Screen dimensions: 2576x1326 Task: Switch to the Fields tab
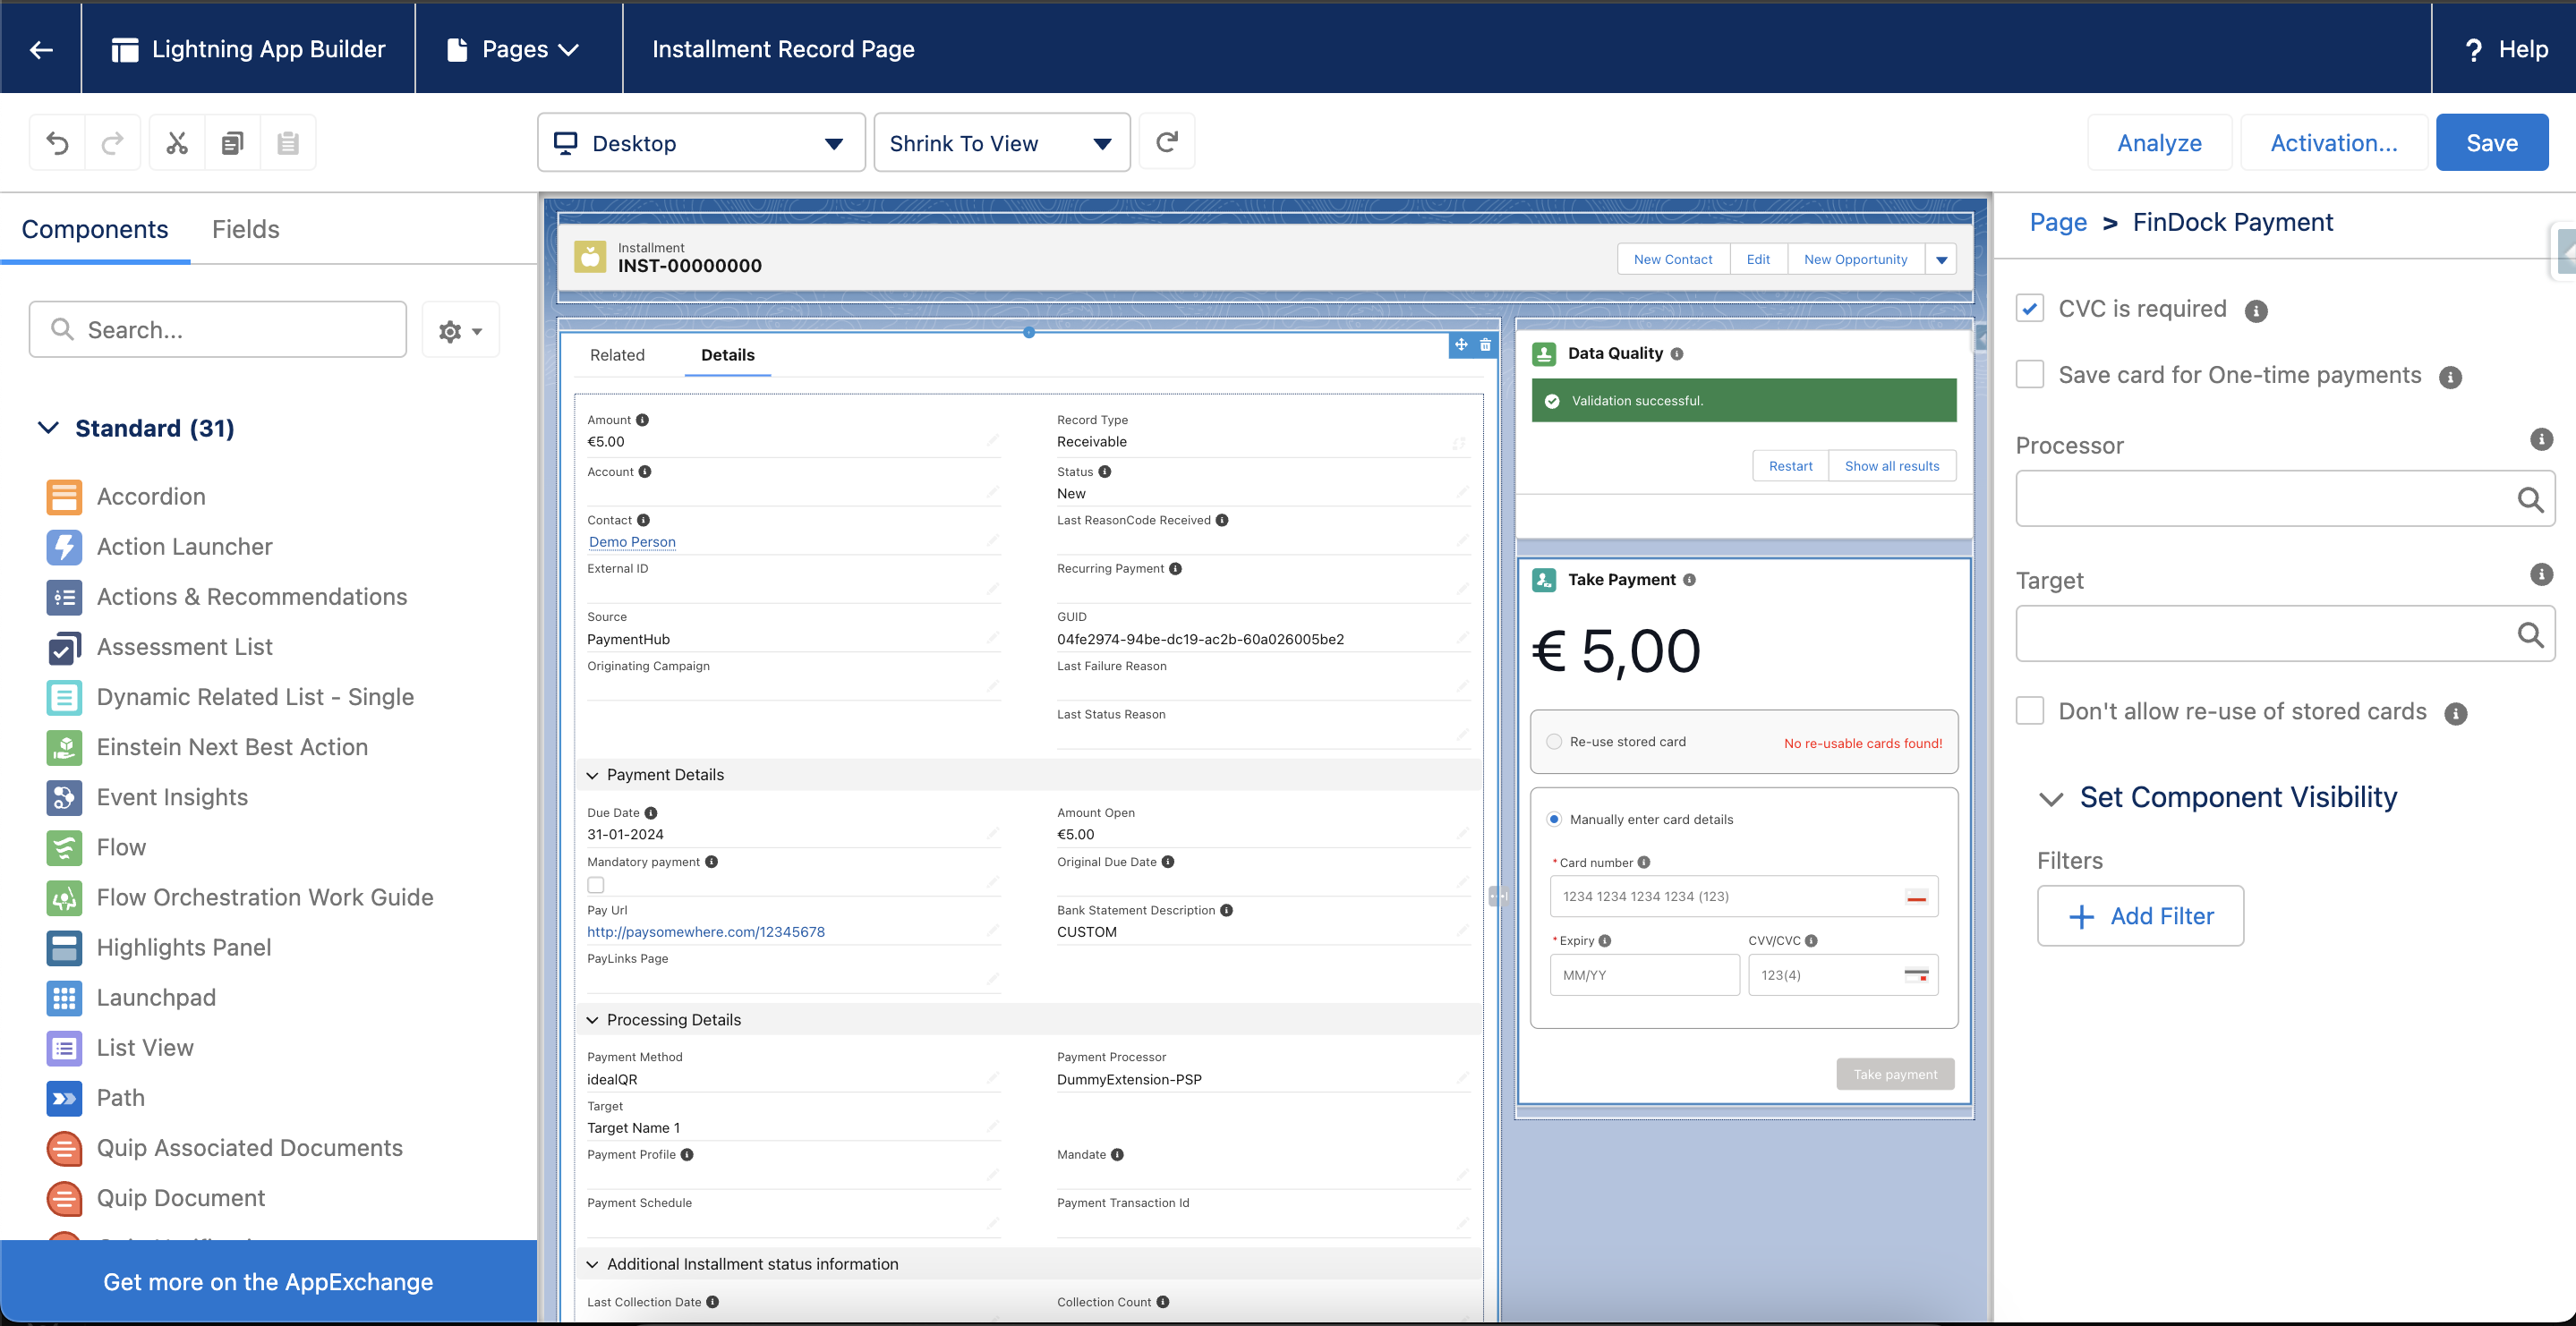point(245,229)
